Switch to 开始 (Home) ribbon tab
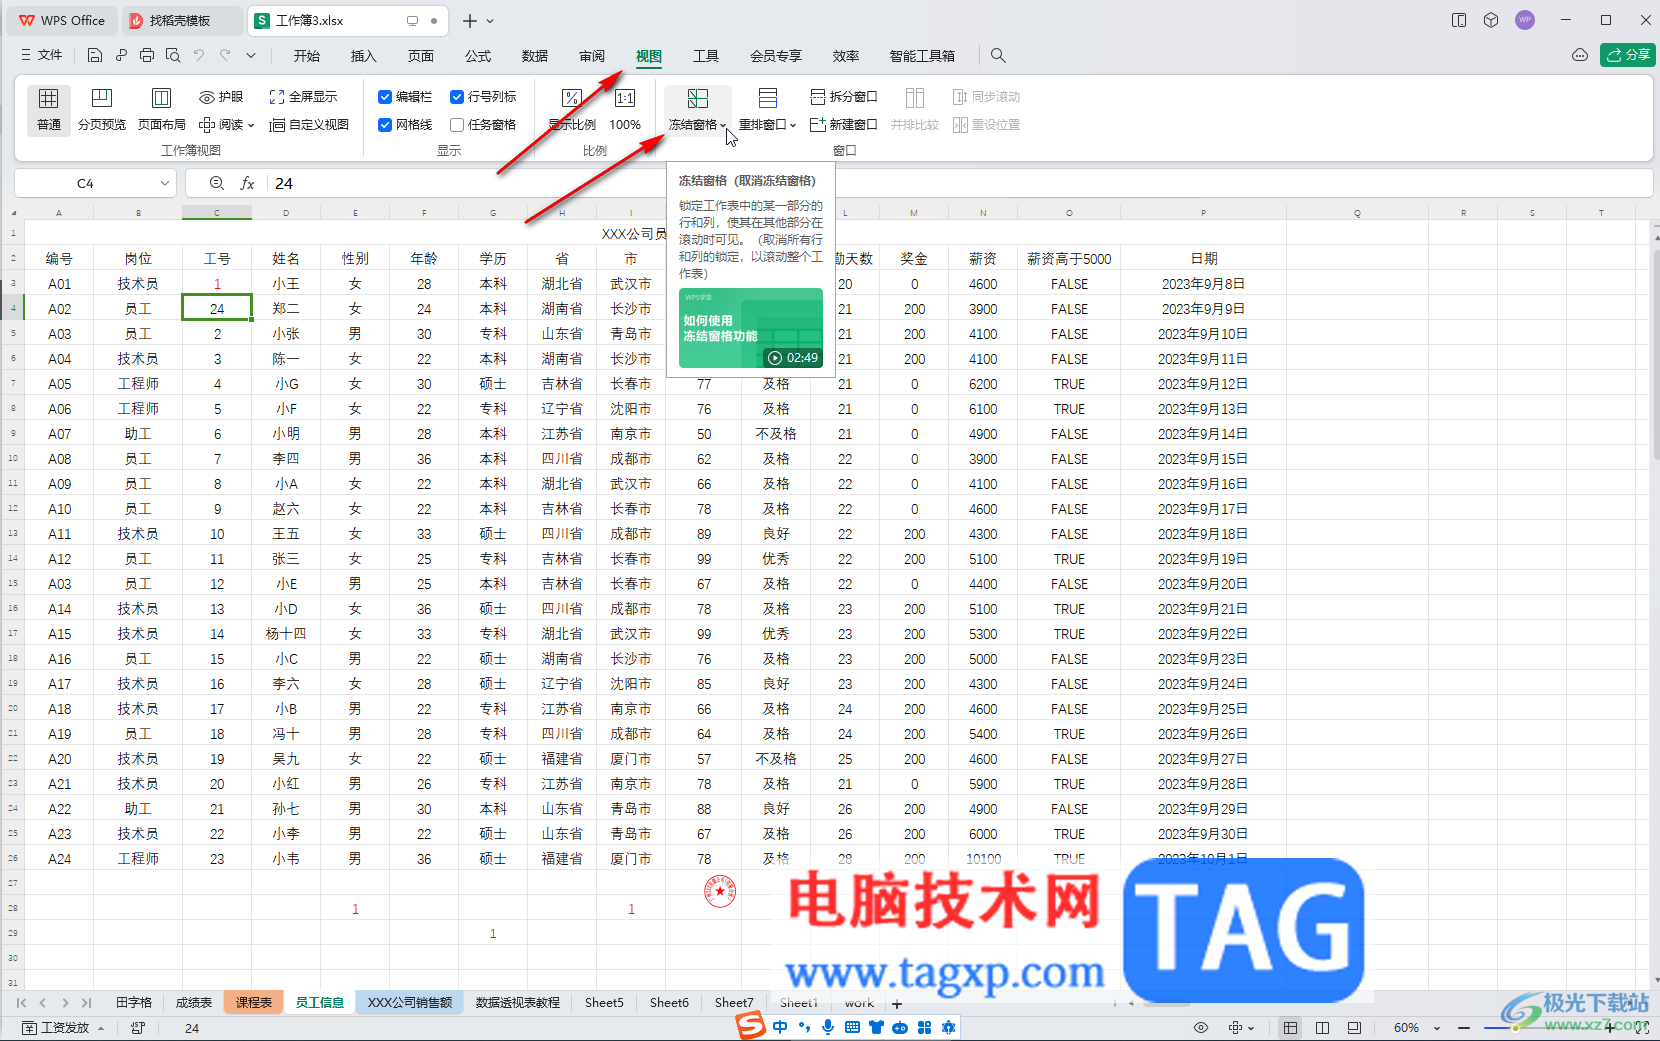1660x1041 pixels. 307,56
